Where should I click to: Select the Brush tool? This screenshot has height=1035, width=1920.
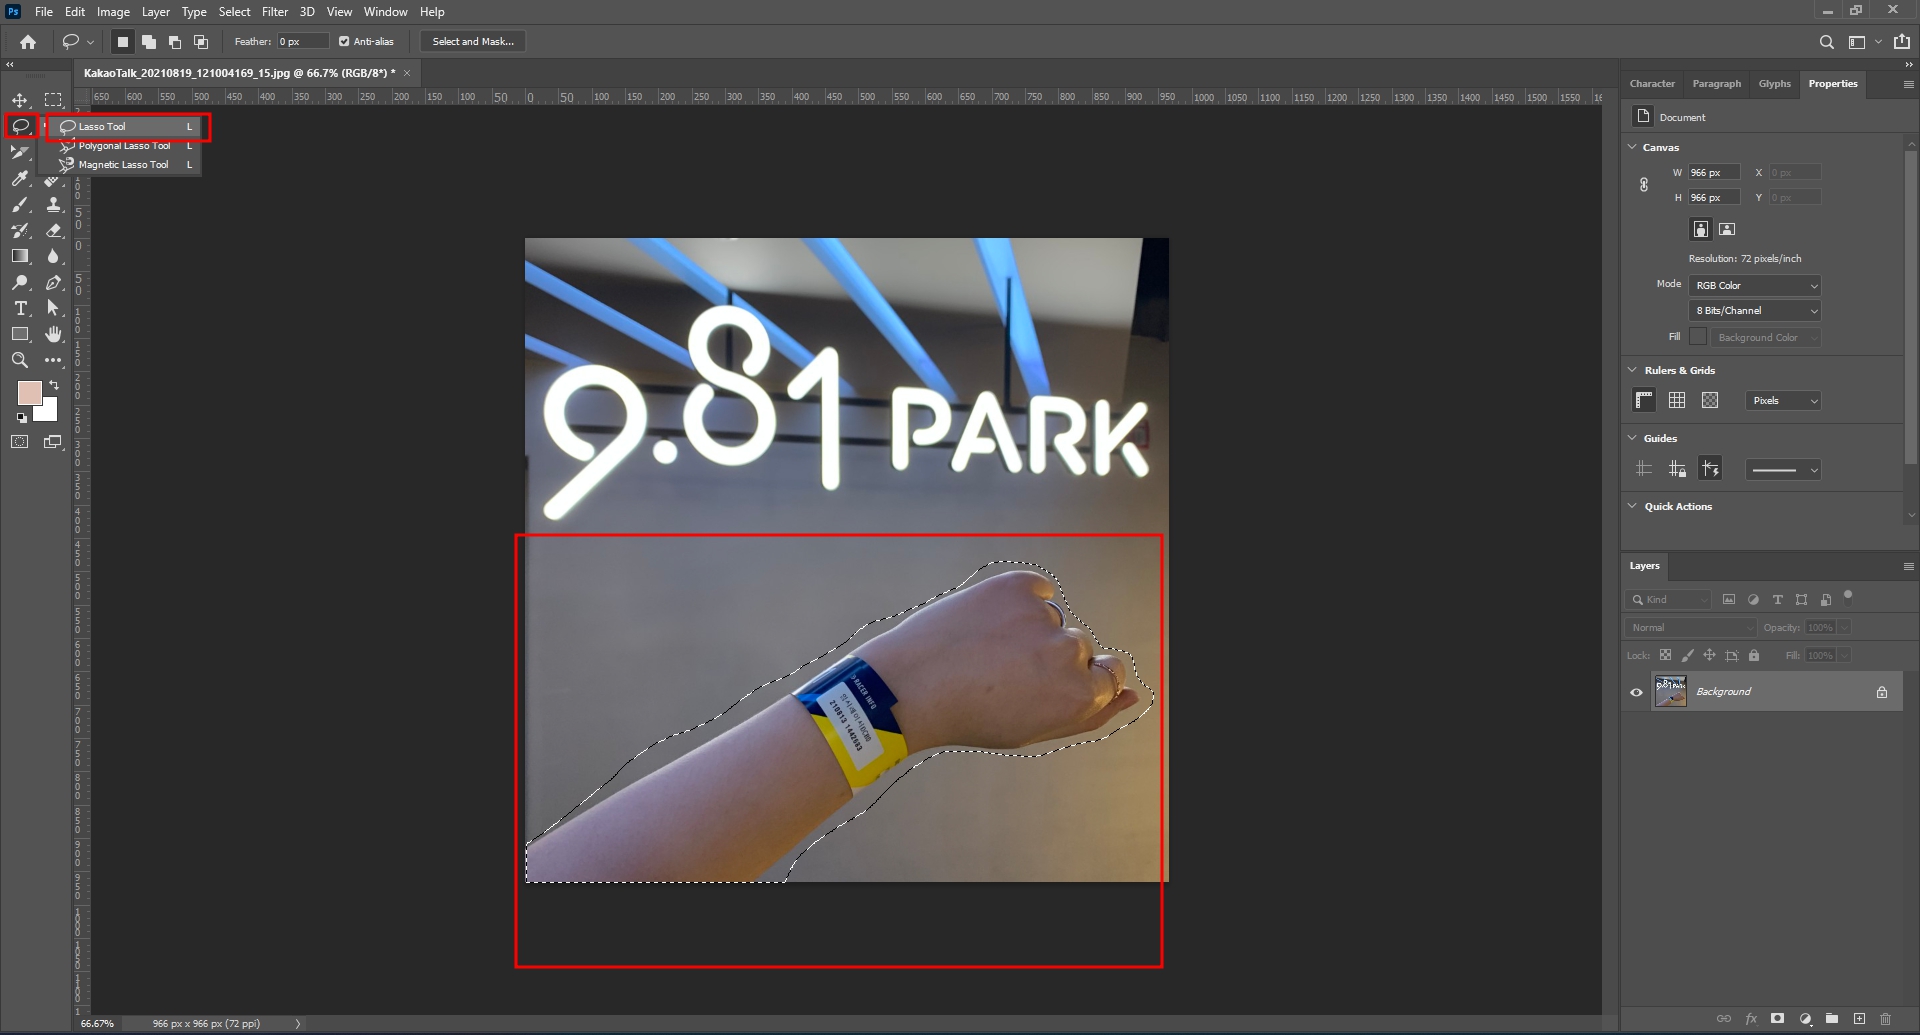20,204
